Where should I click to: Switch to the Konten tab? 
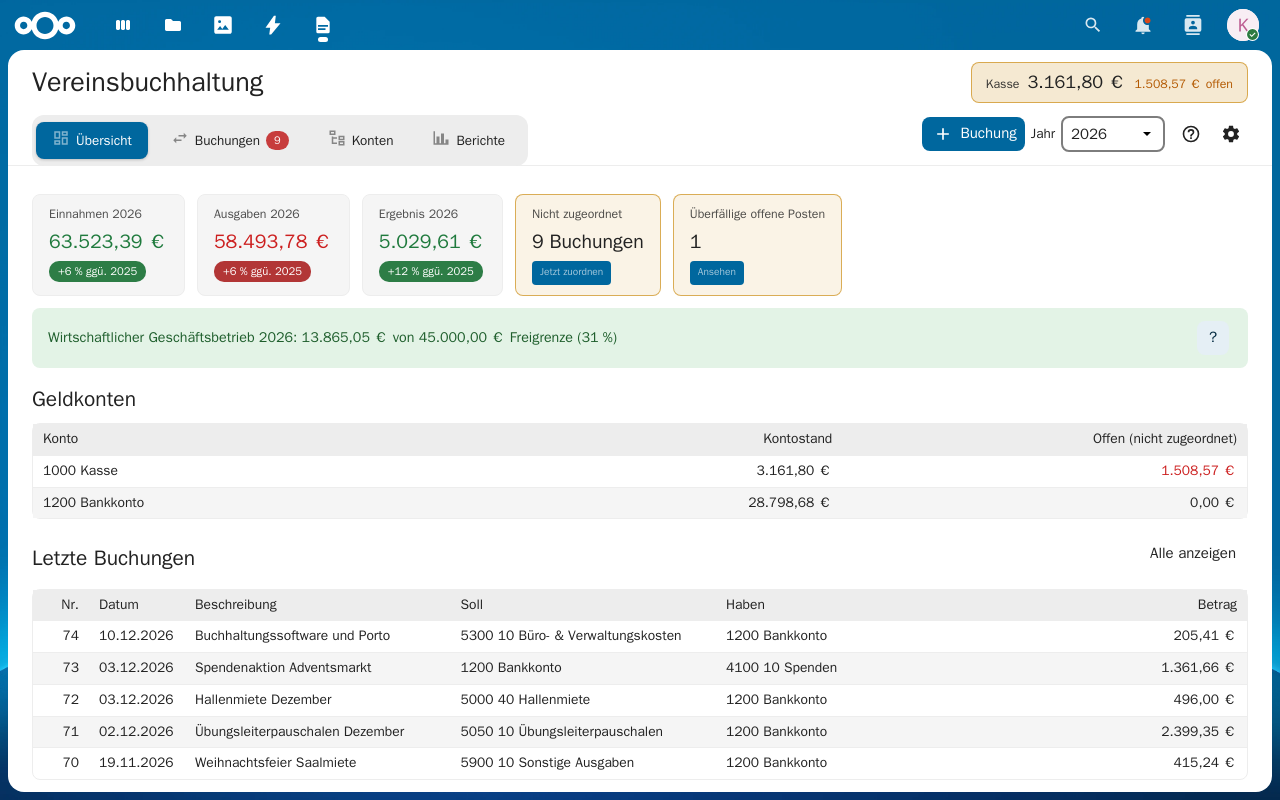tap(361, 140)
